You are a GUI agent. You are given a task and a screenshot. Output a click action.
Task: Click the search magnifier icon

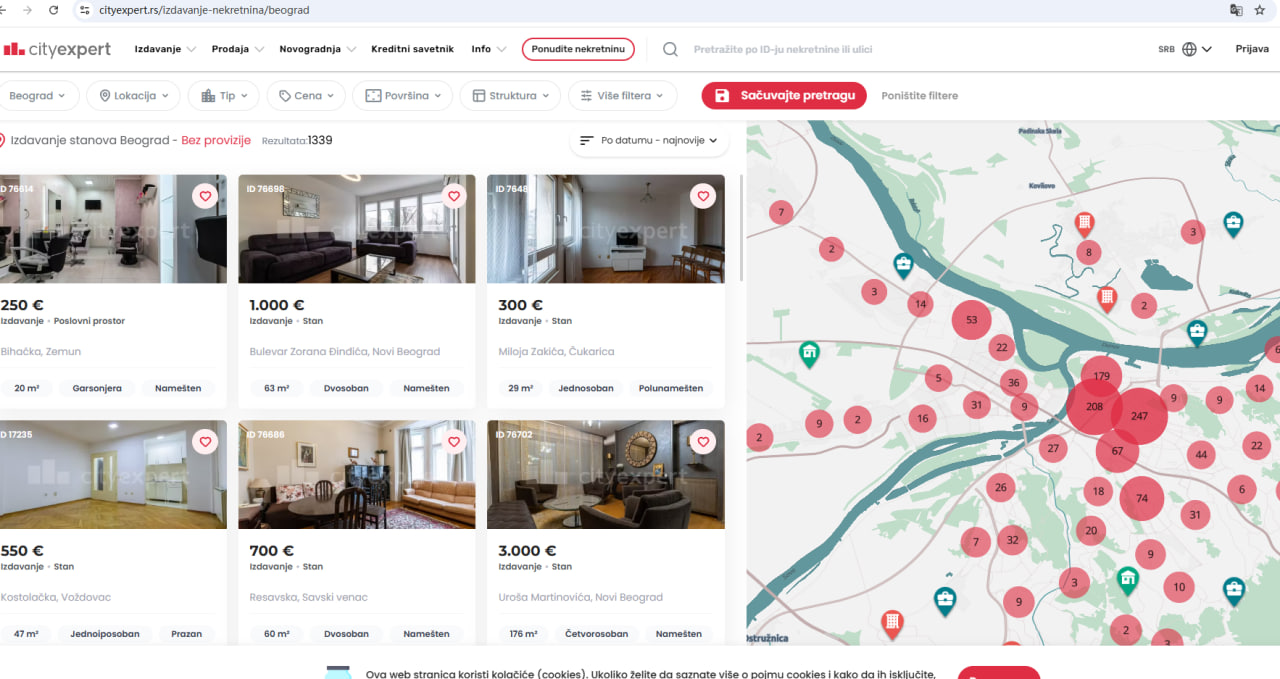(x=671, y=49)
